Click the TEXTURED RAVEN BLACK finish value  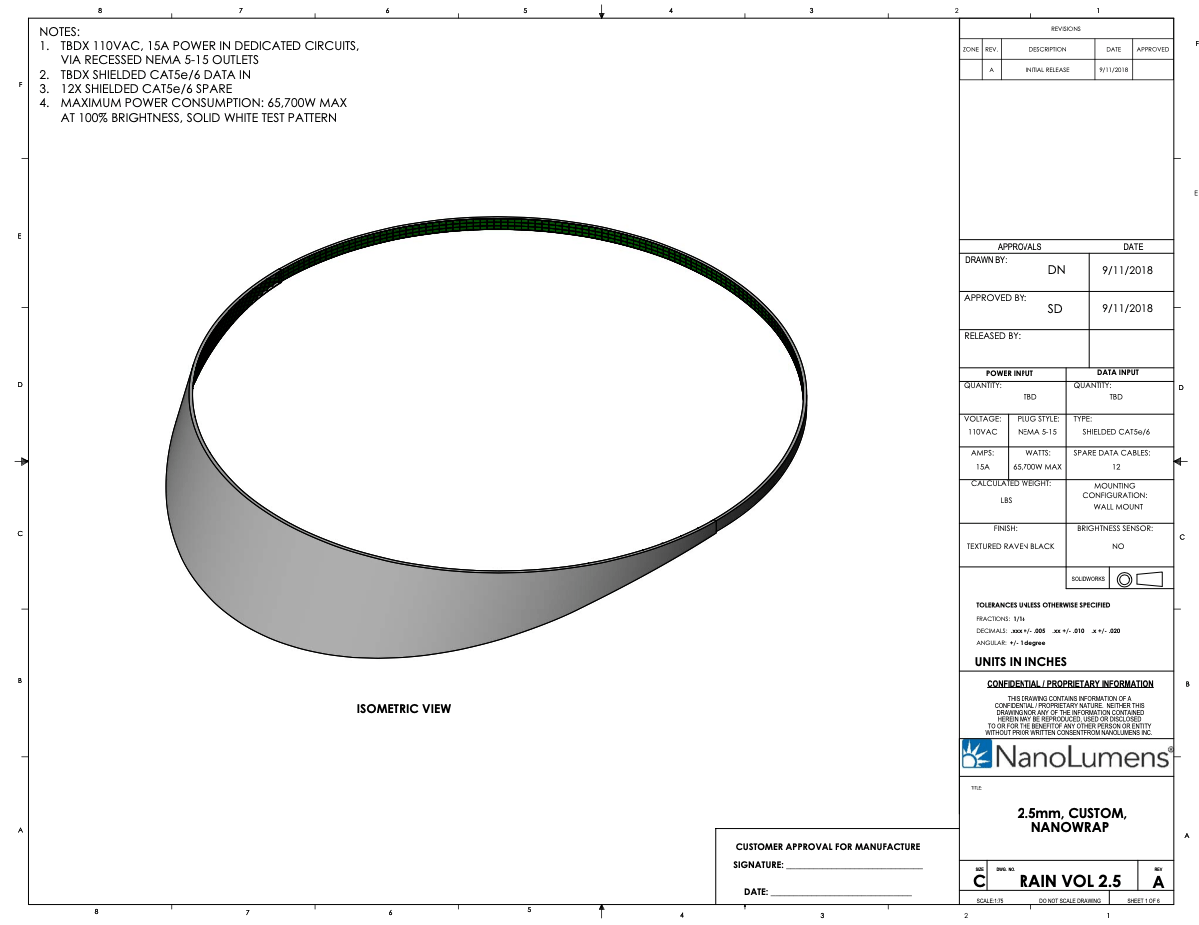[1010, 547]
